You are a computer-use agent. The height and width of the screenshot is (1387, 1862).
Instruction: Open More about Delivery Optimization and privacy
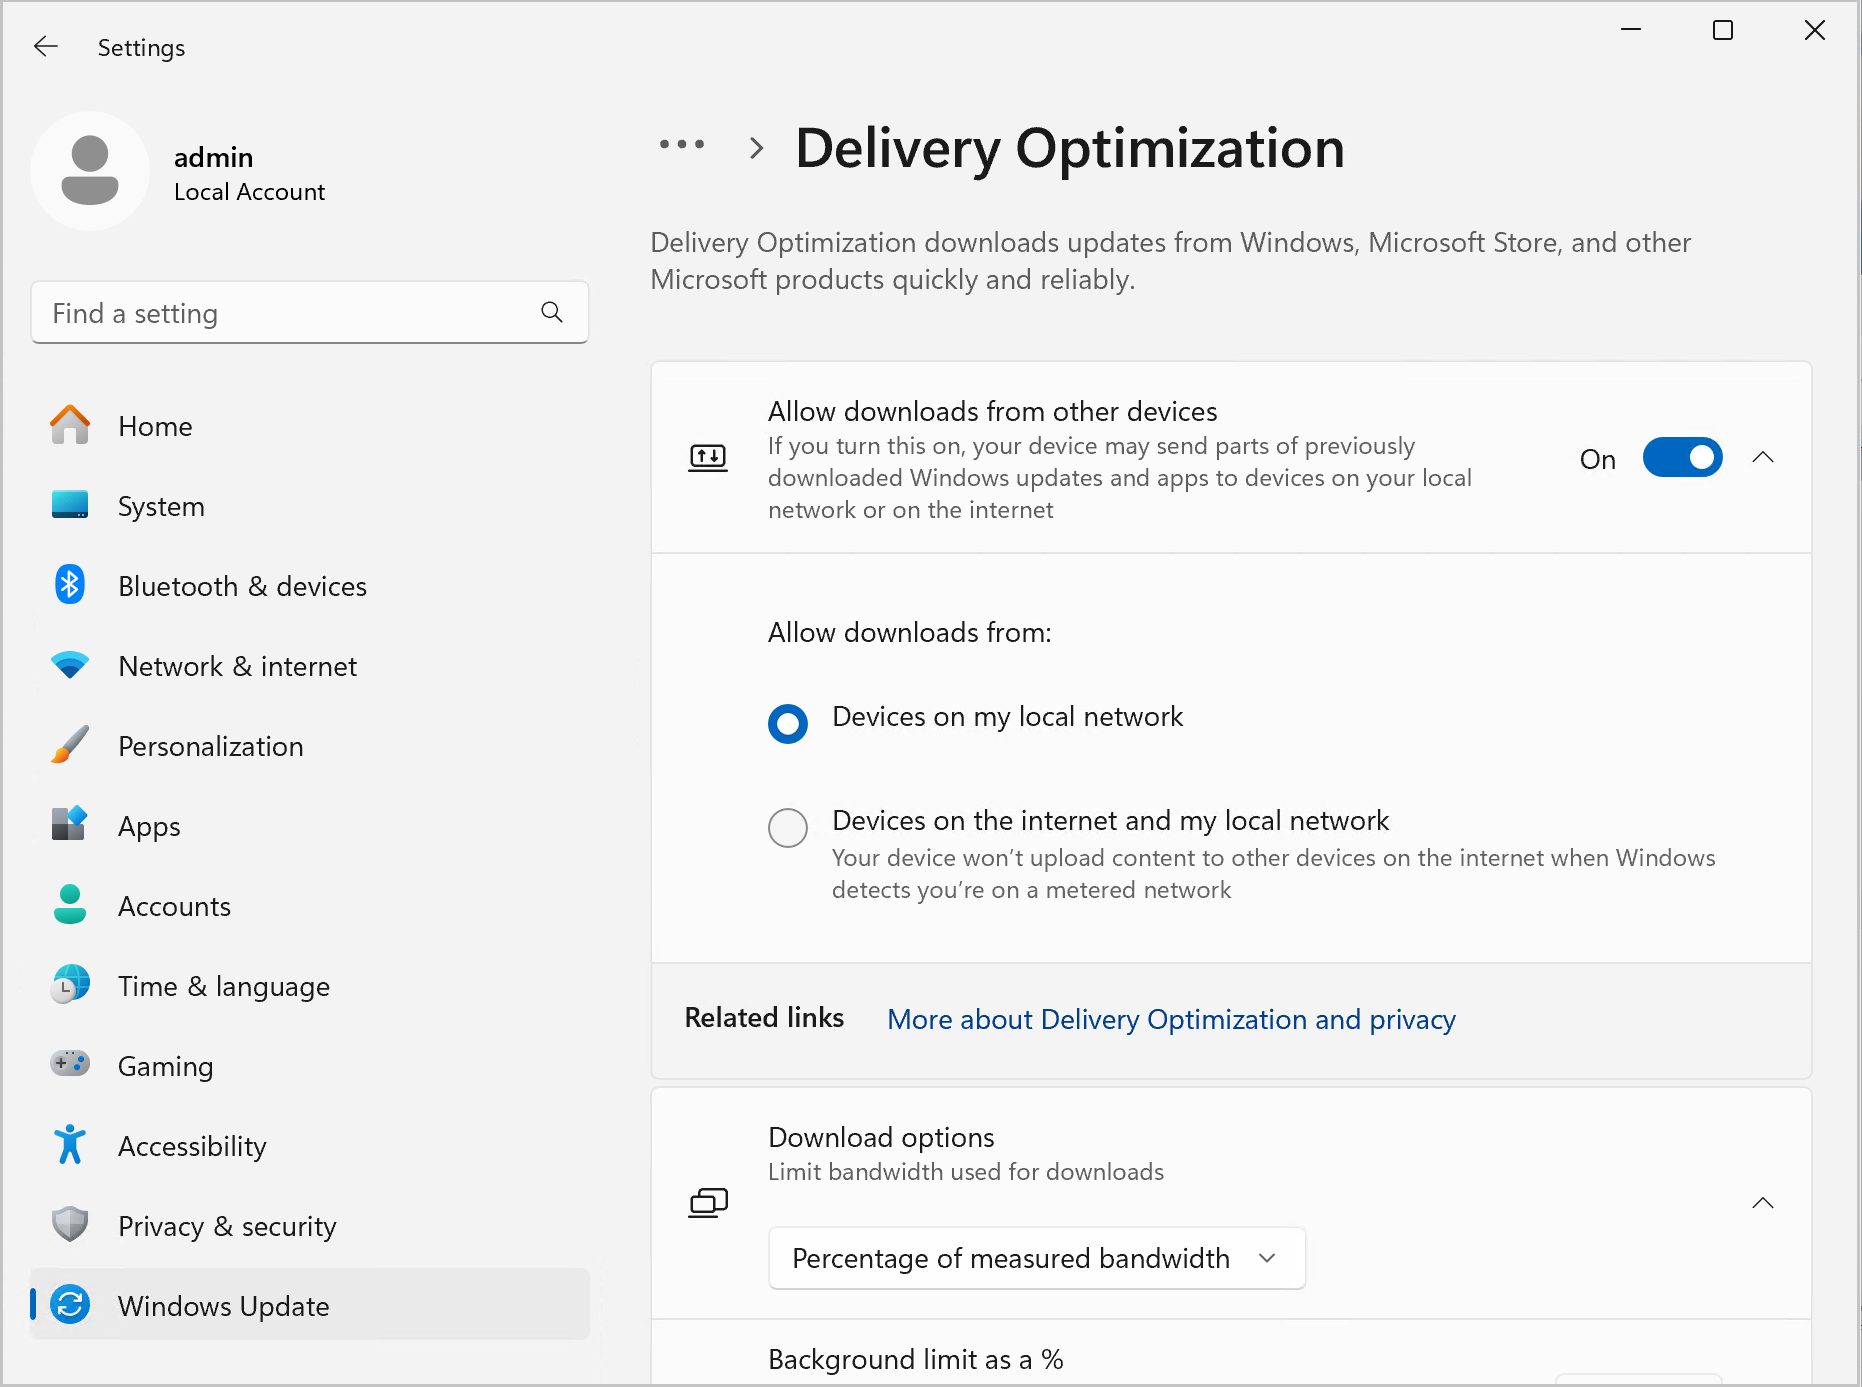1171,1019
